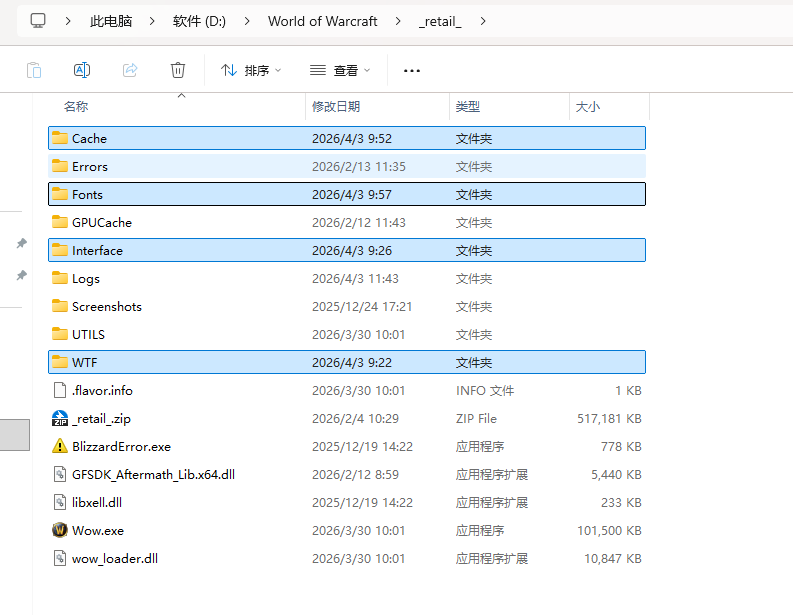Sort by 名称 column header
The width and height of the screenshot is (793, 615).
tap(76, 106)
